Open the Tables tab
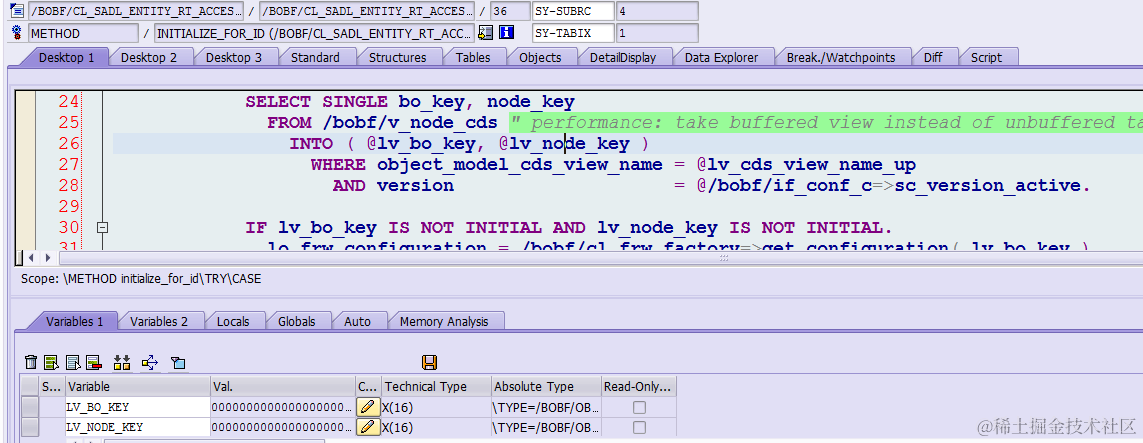Image resolution: width=1143 pixels, height=443 pixels. (473, 58)
